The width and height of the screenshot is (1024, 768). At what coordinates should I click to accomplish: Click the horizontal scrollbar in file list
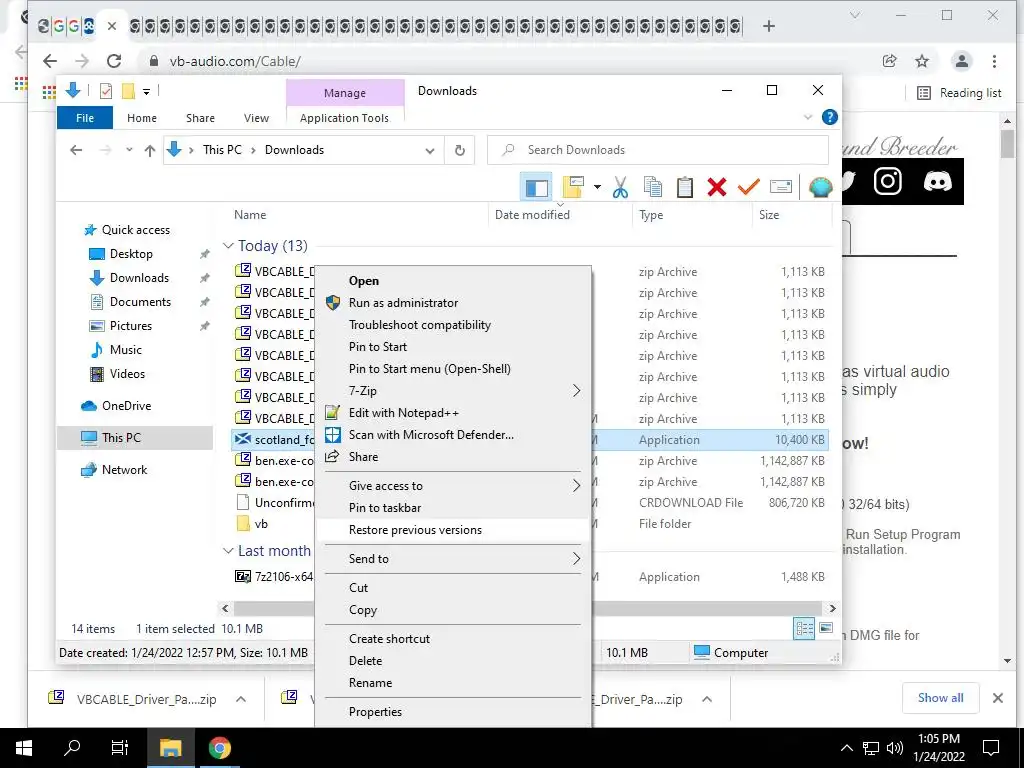coord(528,609)
